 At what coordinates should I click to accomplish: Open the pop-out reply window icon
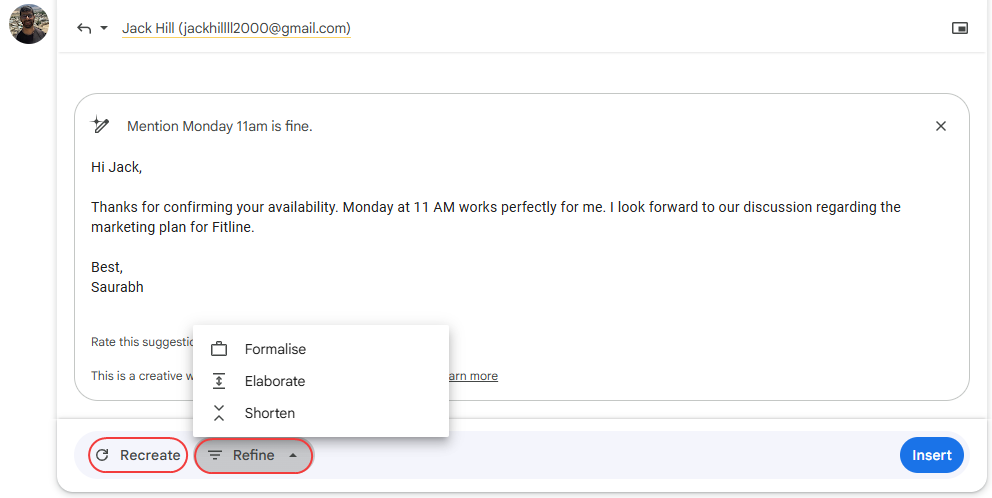[960, 28]
